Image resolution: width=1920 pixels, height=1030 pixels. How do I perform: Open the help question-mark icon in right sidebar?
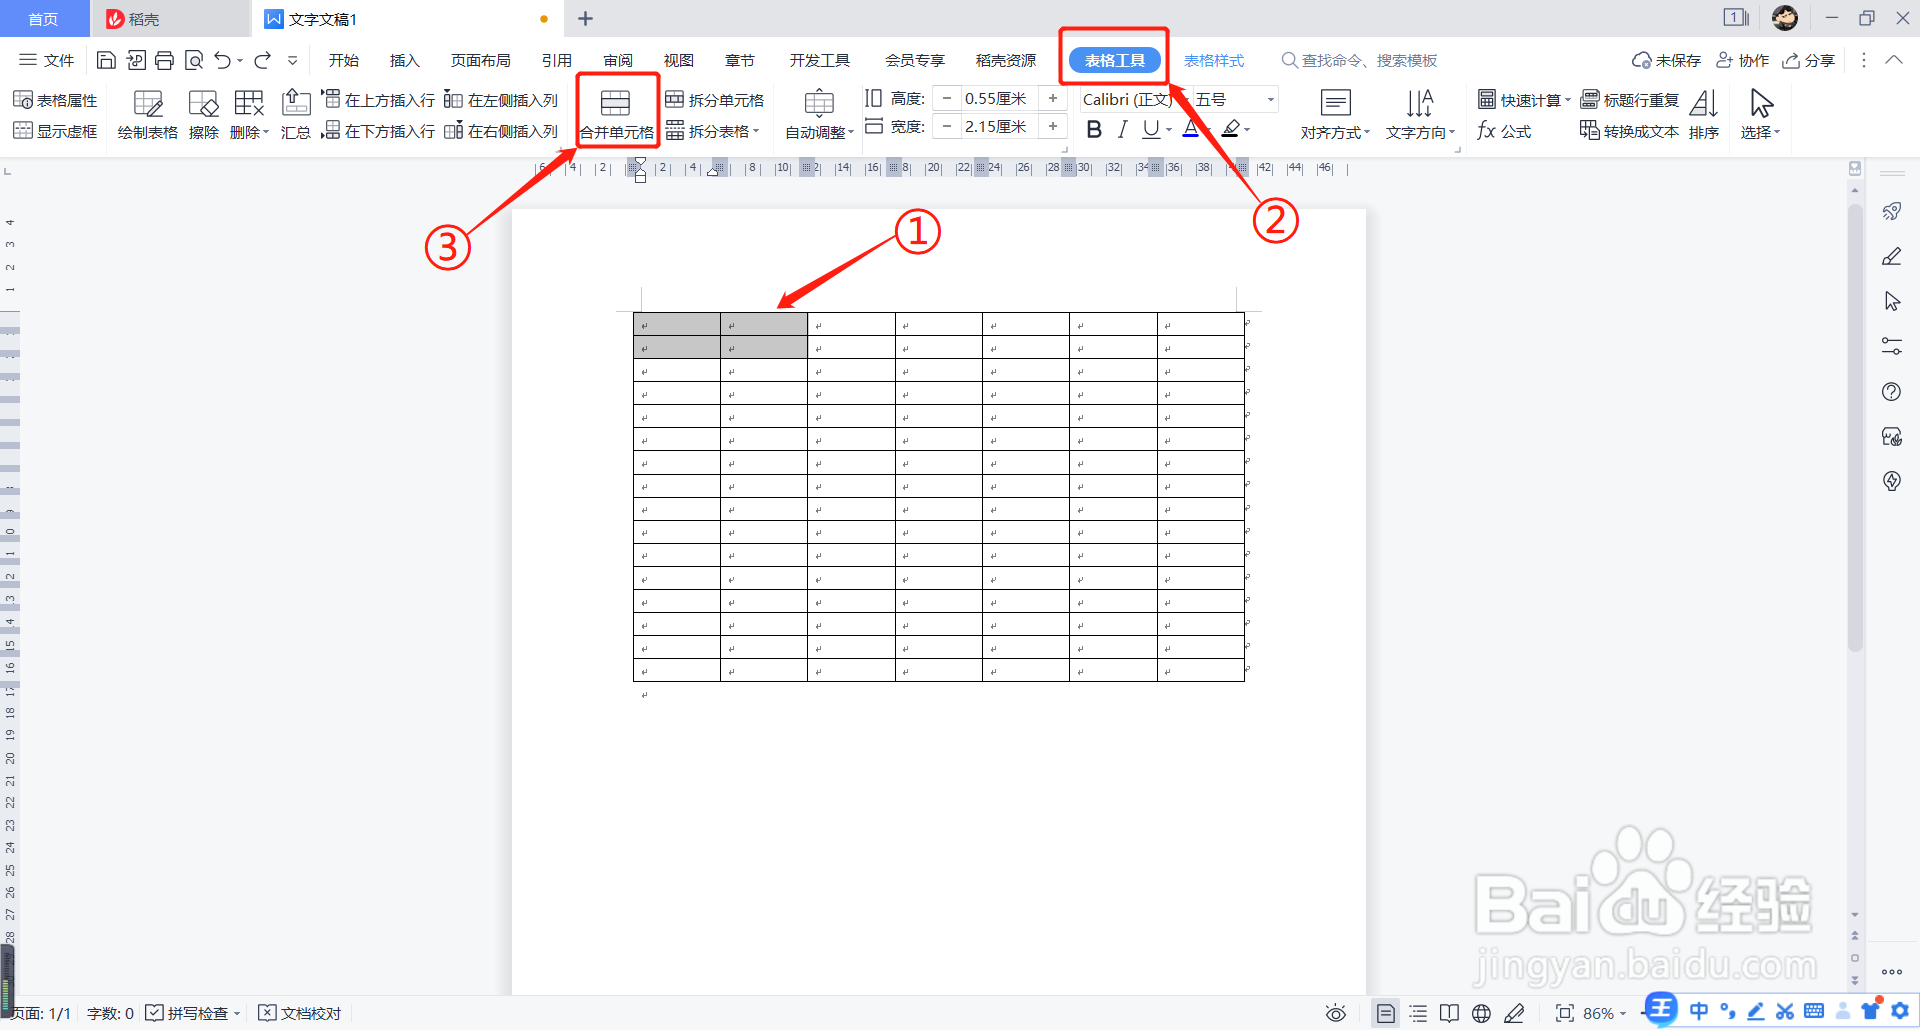click(1891, 392)
